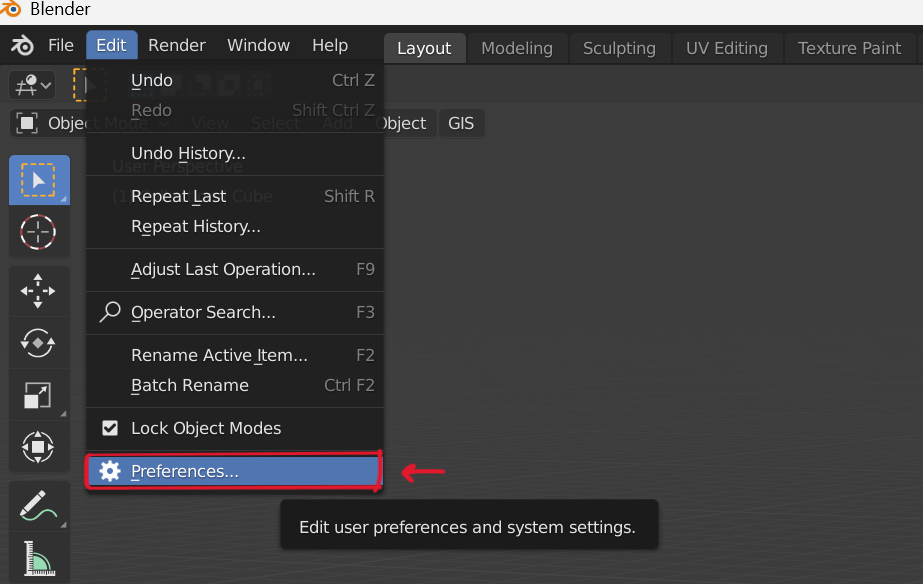923x584 pixels.
Task: Open Operator Search menu entry
Action: click(x=203, y=313)
